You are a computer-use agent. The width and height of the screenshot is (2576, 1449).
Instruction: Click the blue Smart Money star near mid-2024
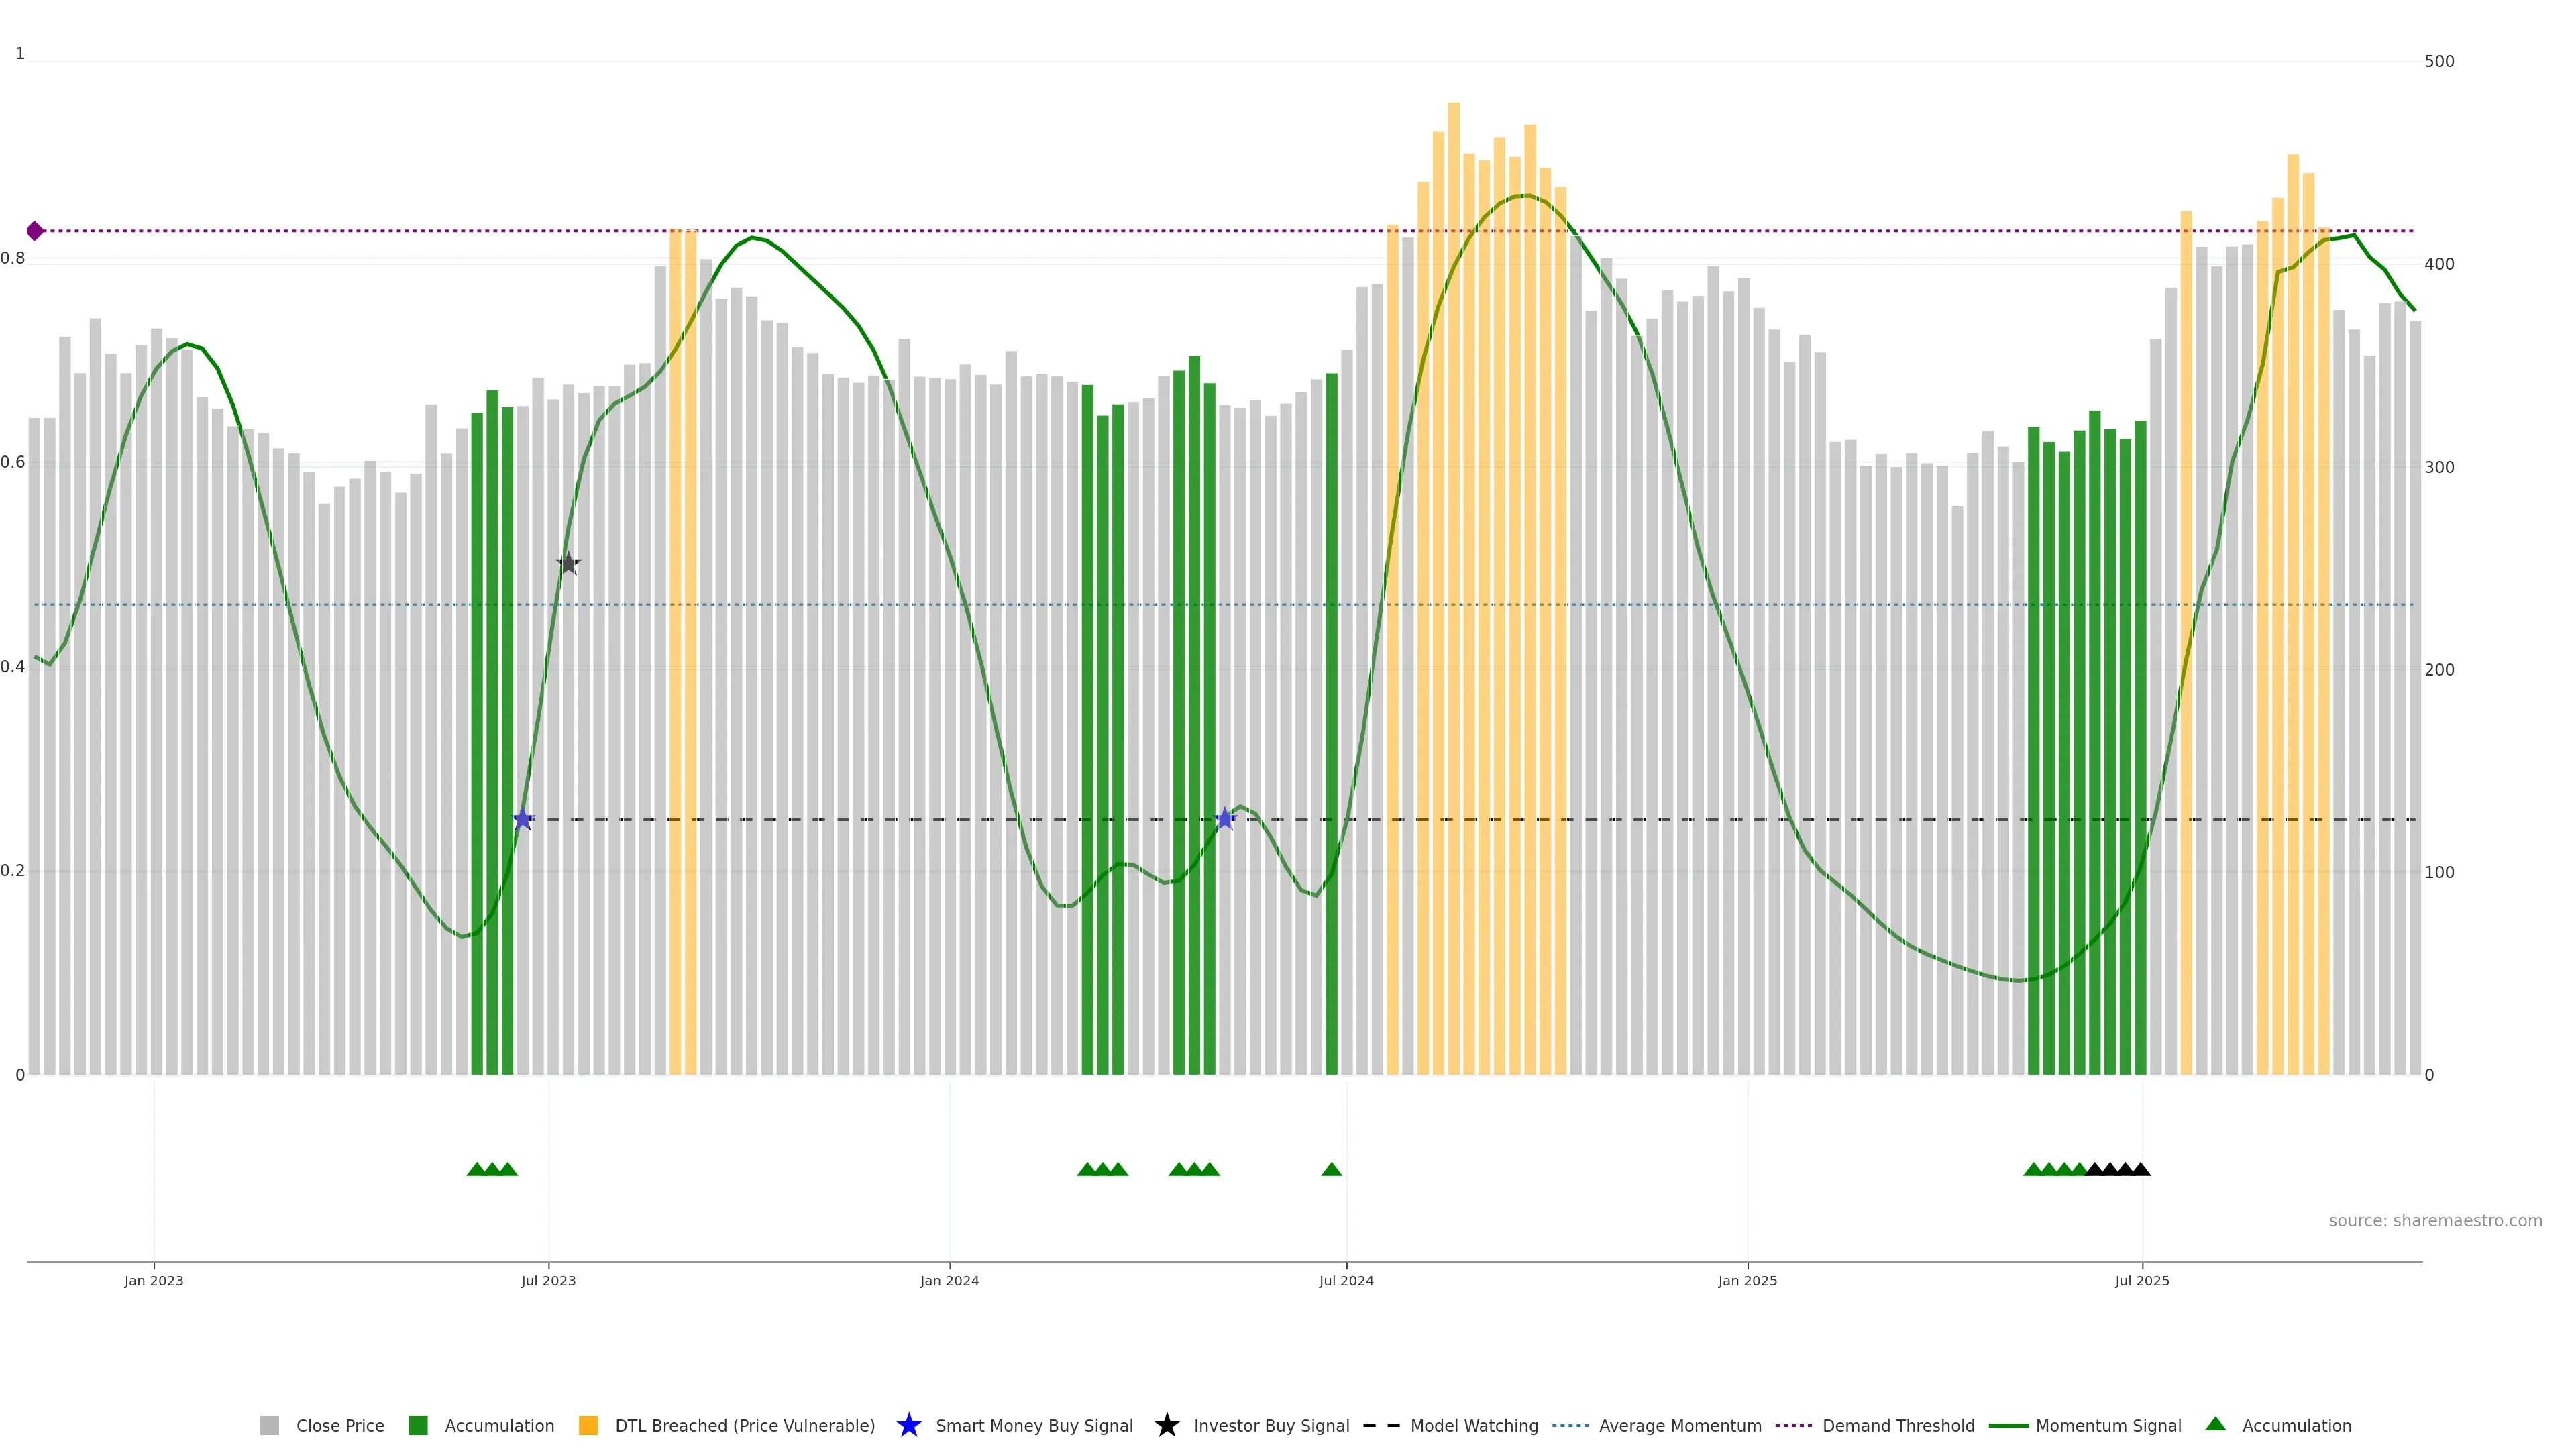click(1225, 819)
